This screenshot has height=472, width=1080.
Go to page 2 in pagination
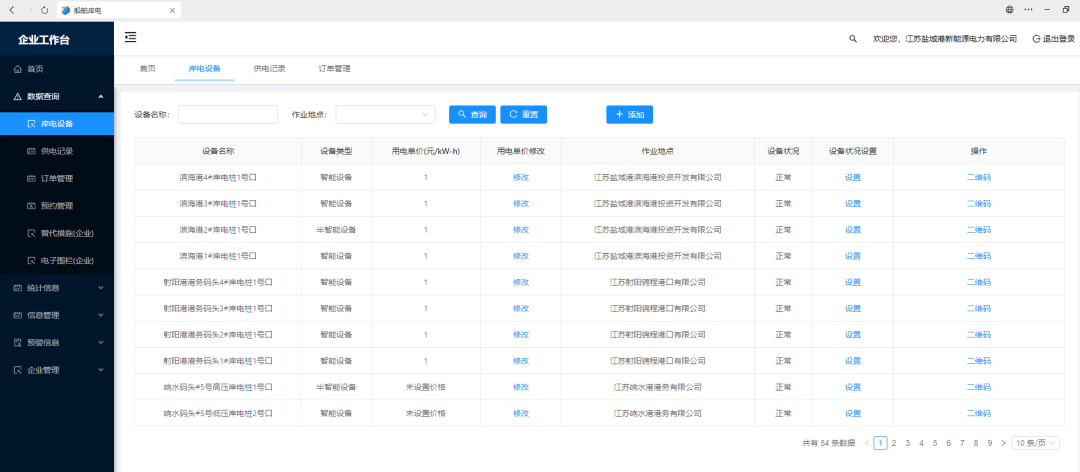[894, 442]
